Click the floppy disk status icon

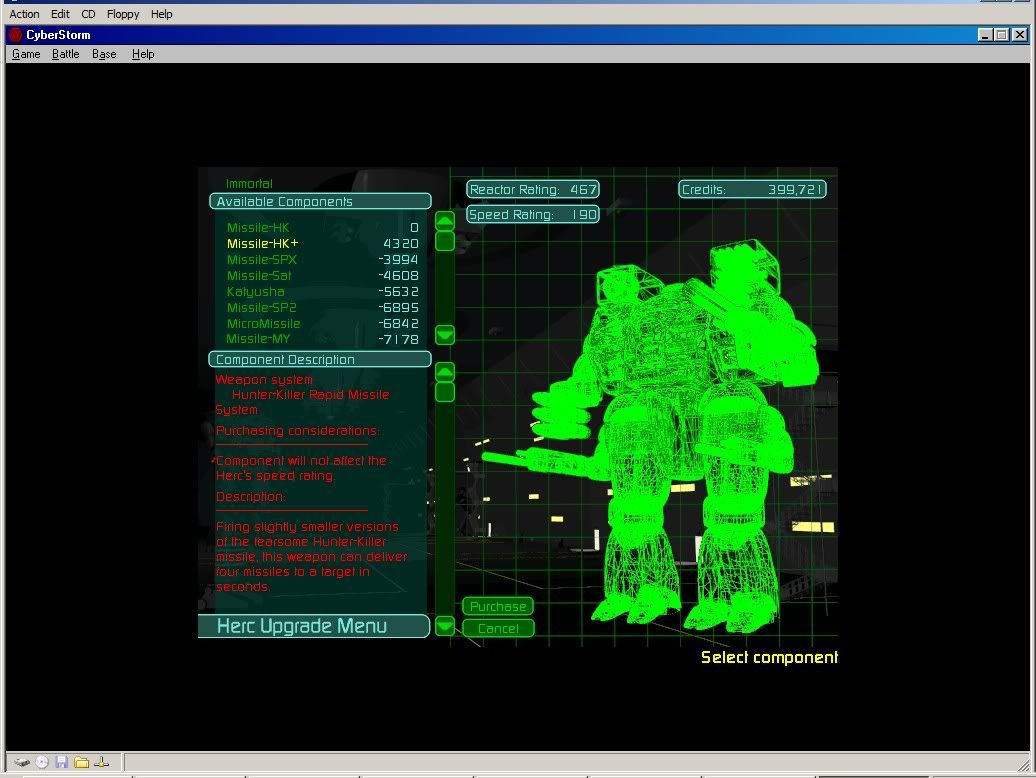tap(62, 762)
